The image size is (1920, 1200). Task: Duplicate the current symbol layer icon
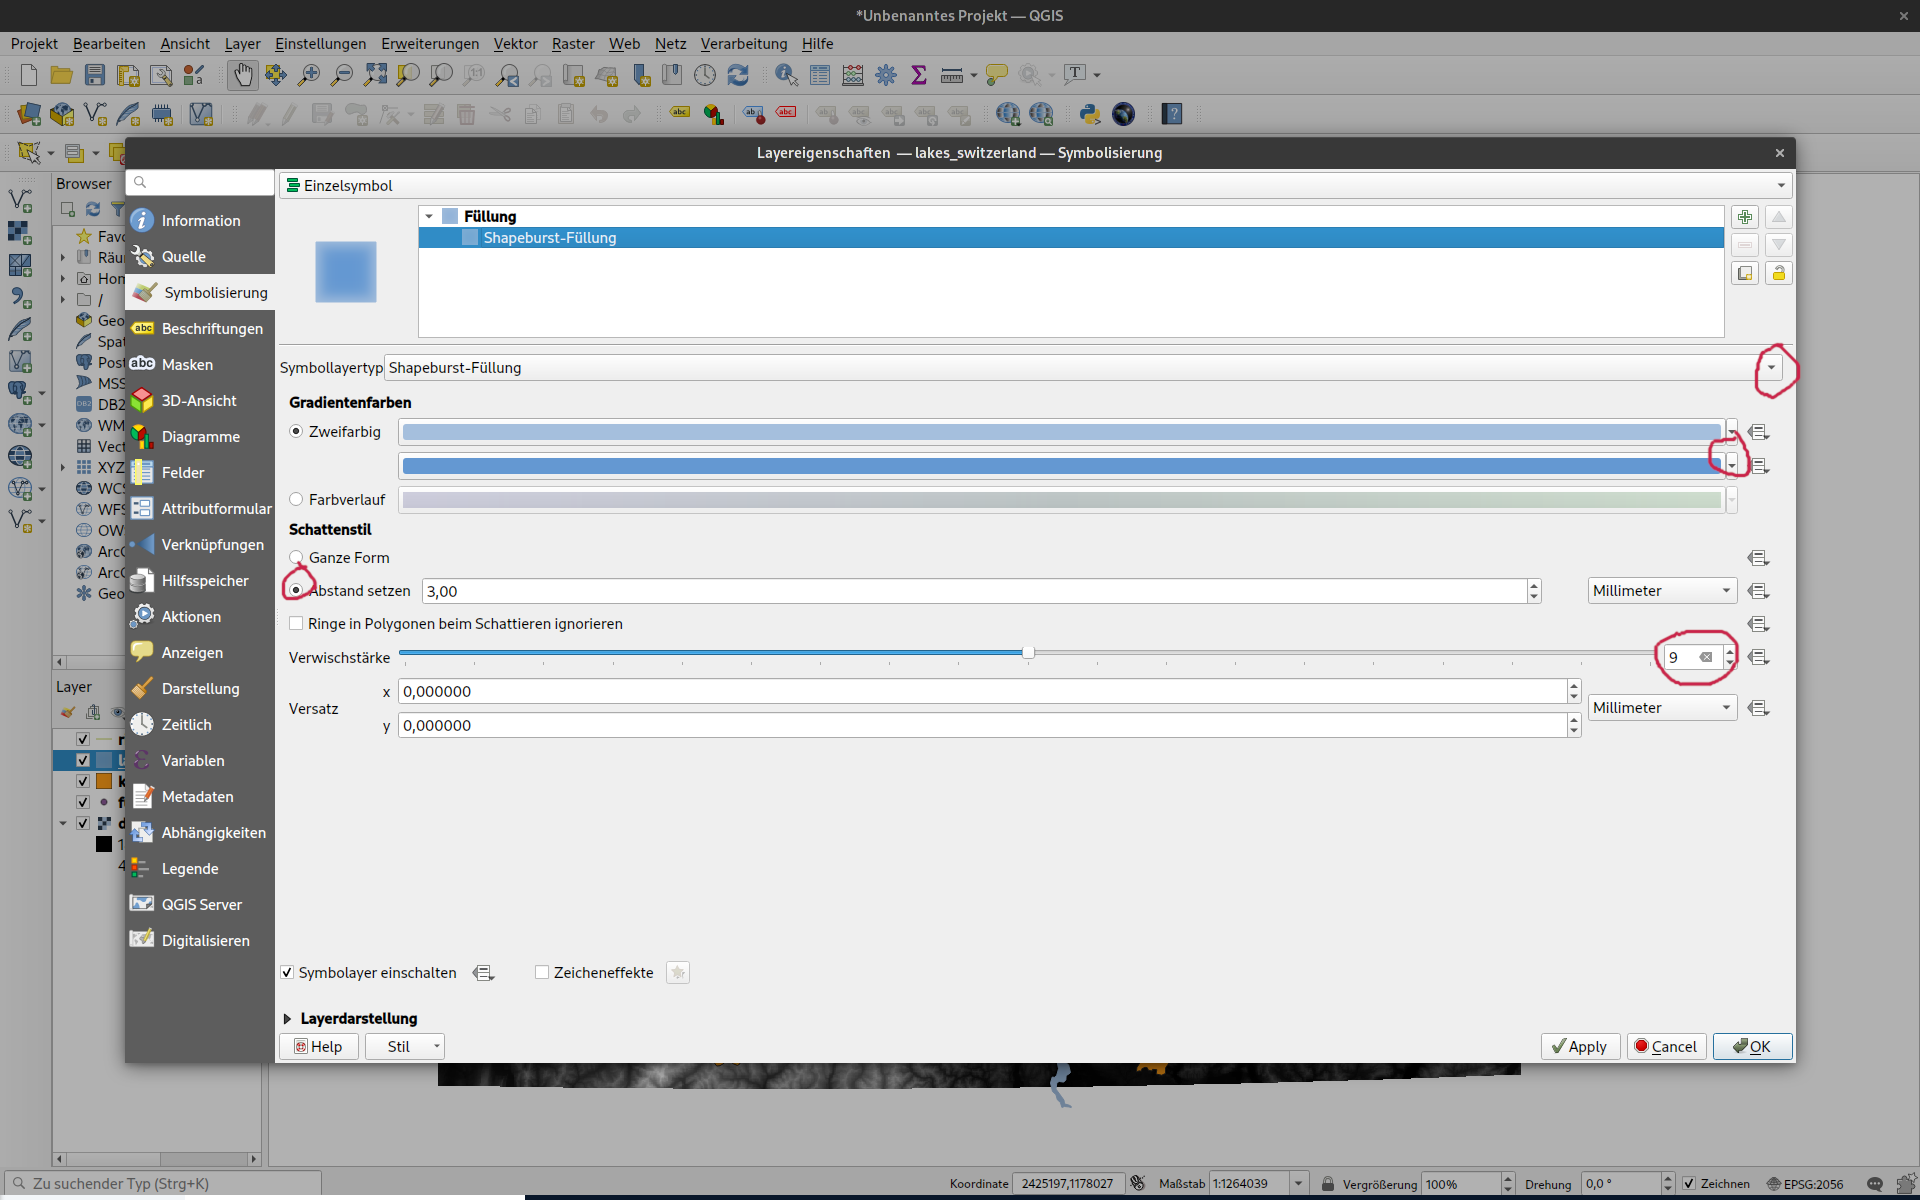pyautogui.click(x=1745, y=273)
